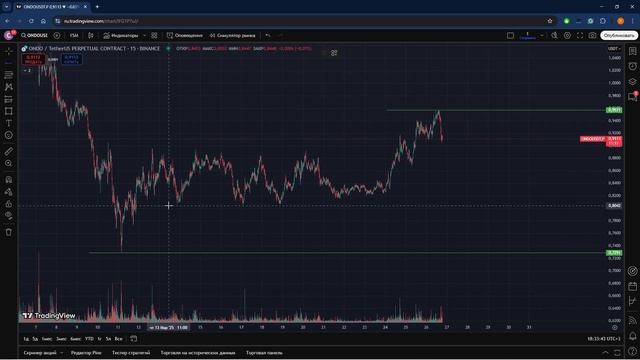
Task: Open the notifications bell icon
Action: pyautogui.click(x=632, y=336)
